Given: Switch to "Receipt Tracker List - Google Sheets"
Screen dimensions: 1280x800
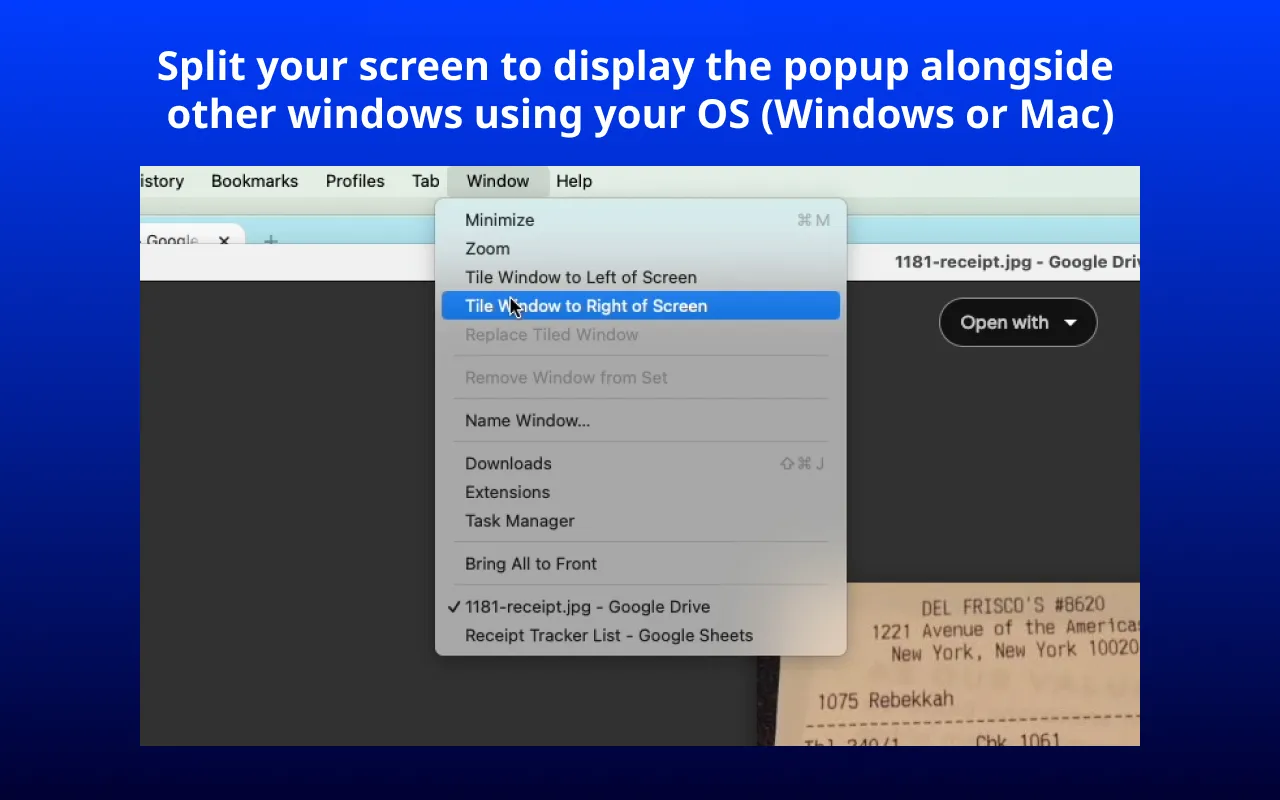Looking at the screenshot, I should (608, 635).
